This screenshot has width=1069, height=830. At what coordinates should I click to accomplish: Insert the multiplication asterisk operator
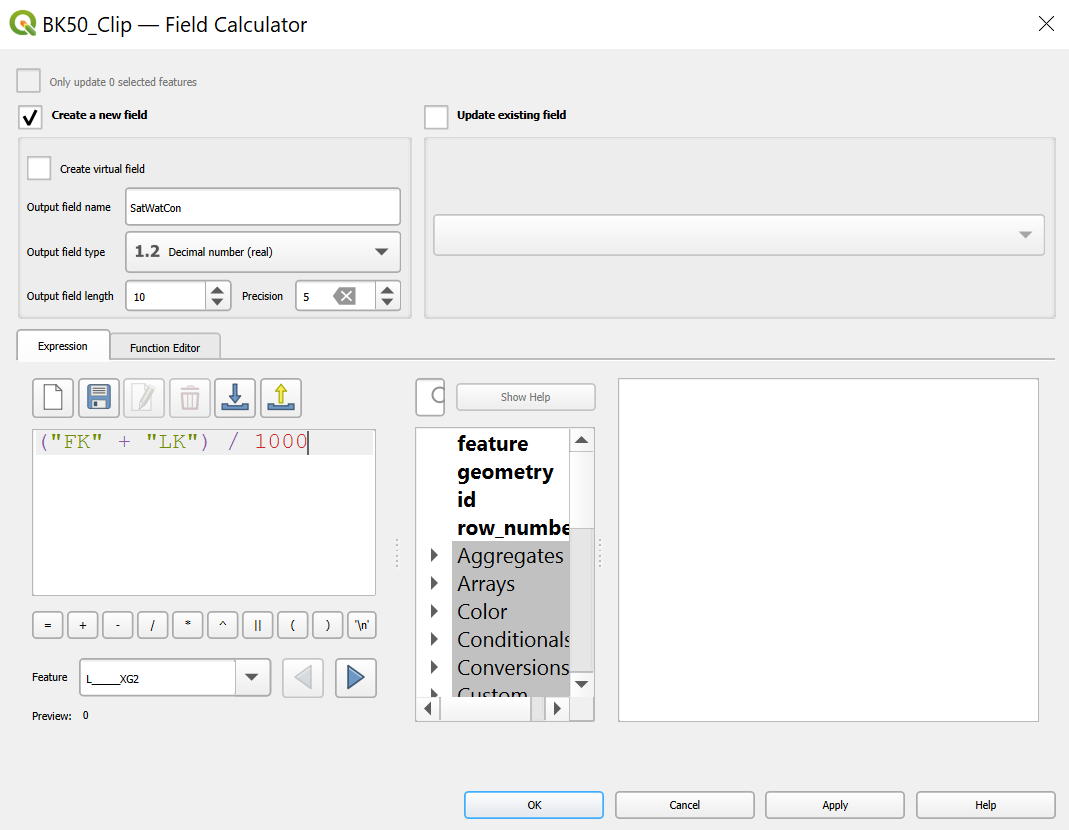point(187,625)
